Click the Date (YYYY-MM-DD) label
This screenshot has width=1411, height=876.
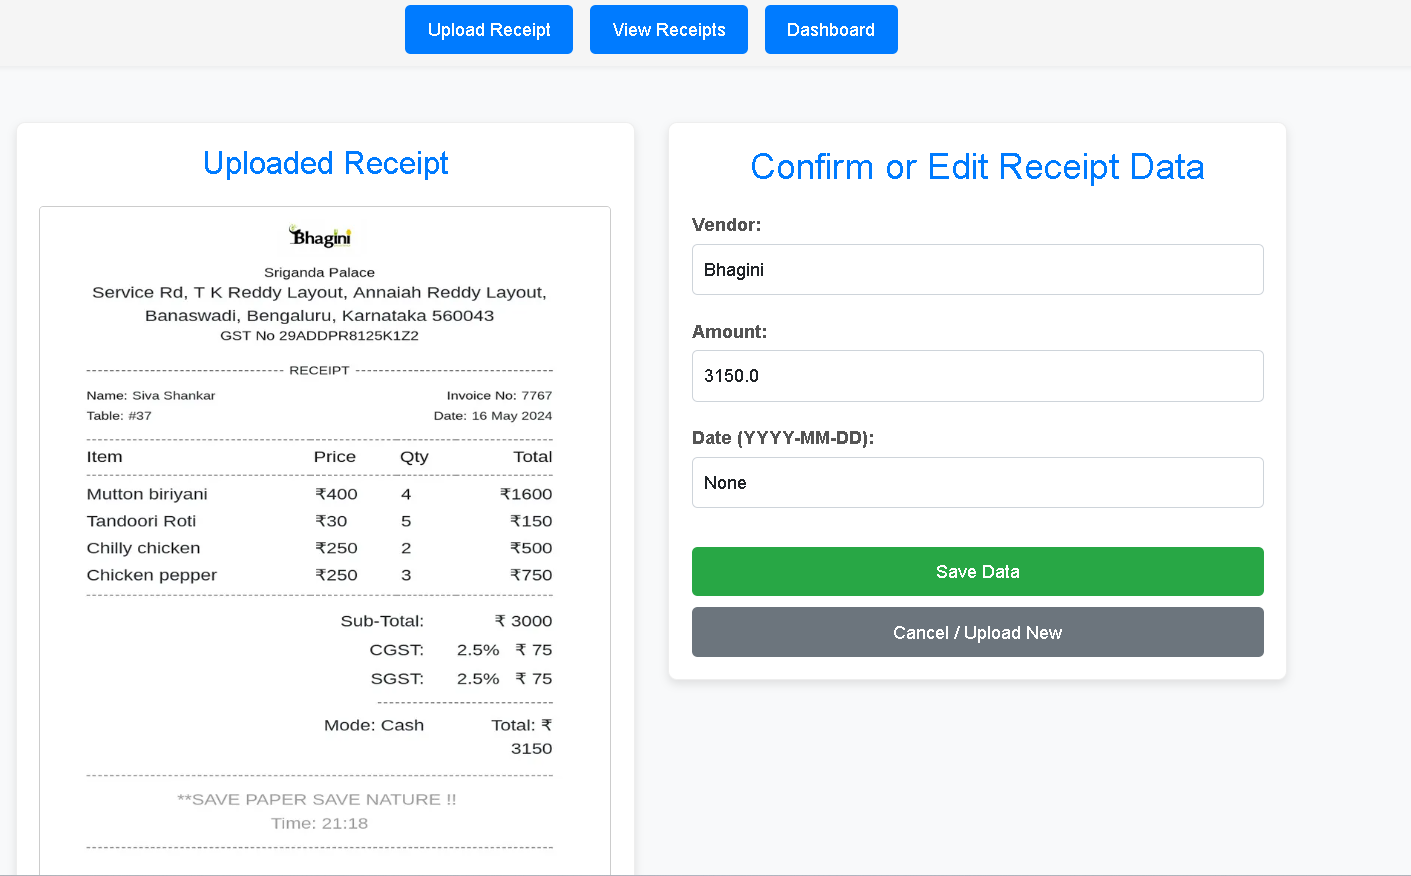tap(783, 438)
